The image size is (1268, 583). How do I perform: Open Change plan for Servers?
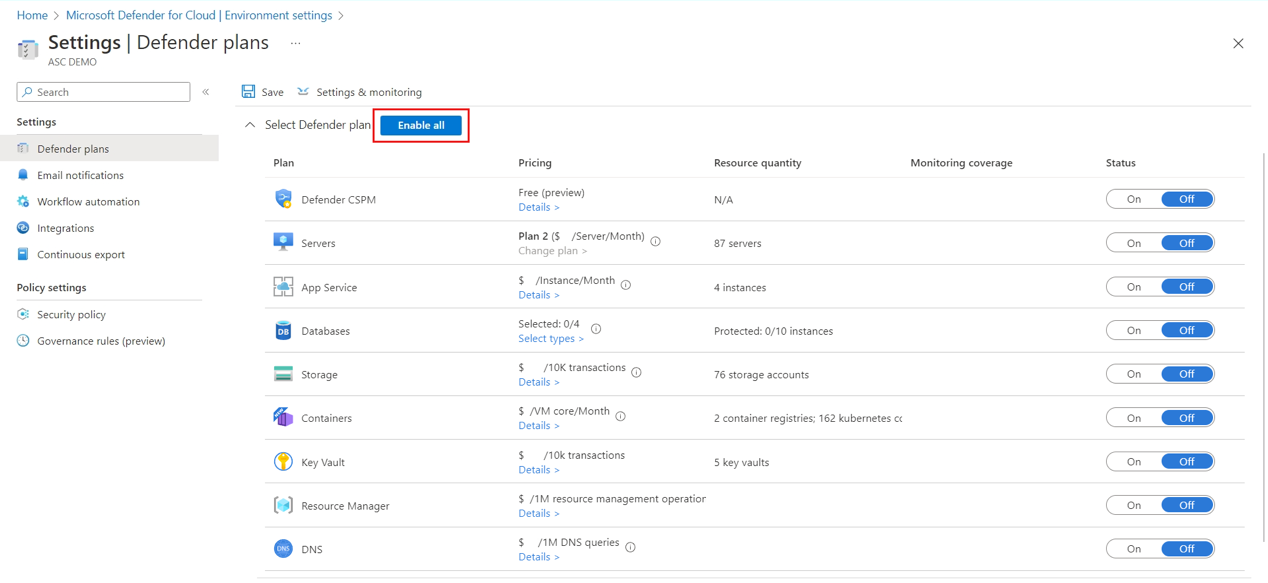(x=552, y=251)
